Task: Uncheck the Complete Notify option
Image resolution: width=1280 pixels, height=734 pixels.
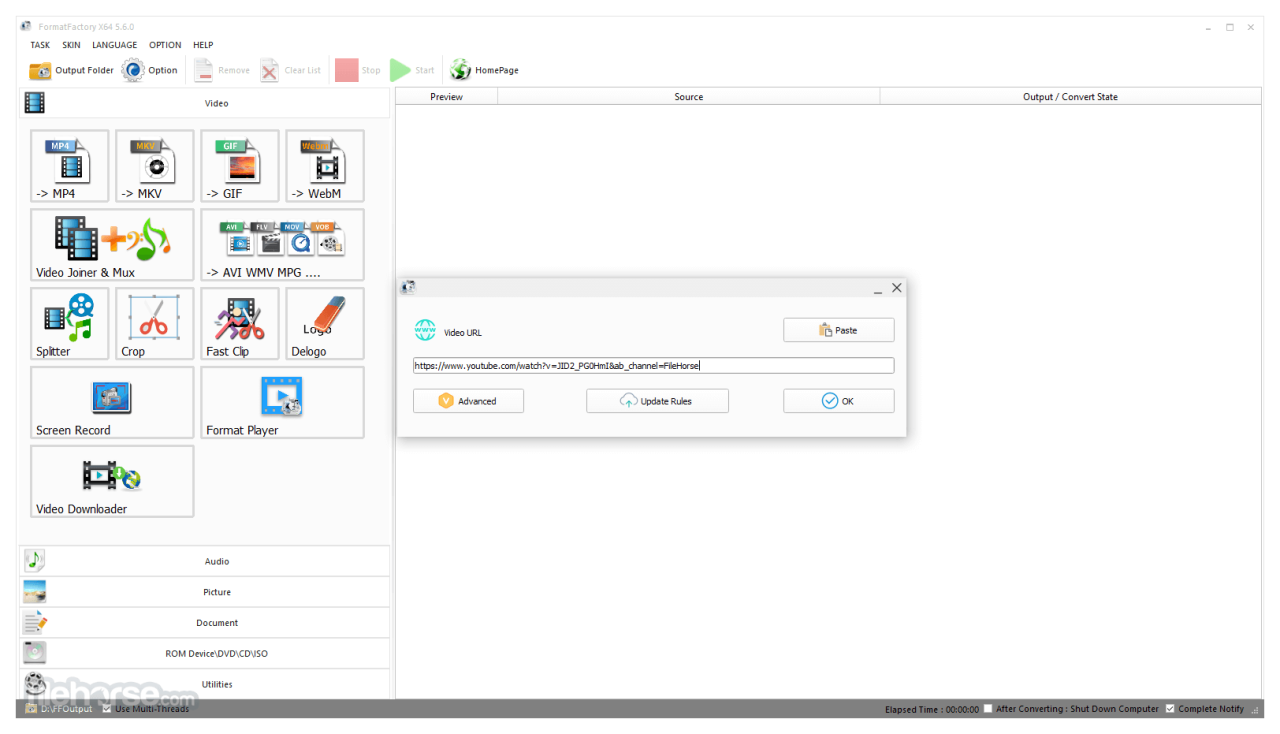Action: point(1170,709)
